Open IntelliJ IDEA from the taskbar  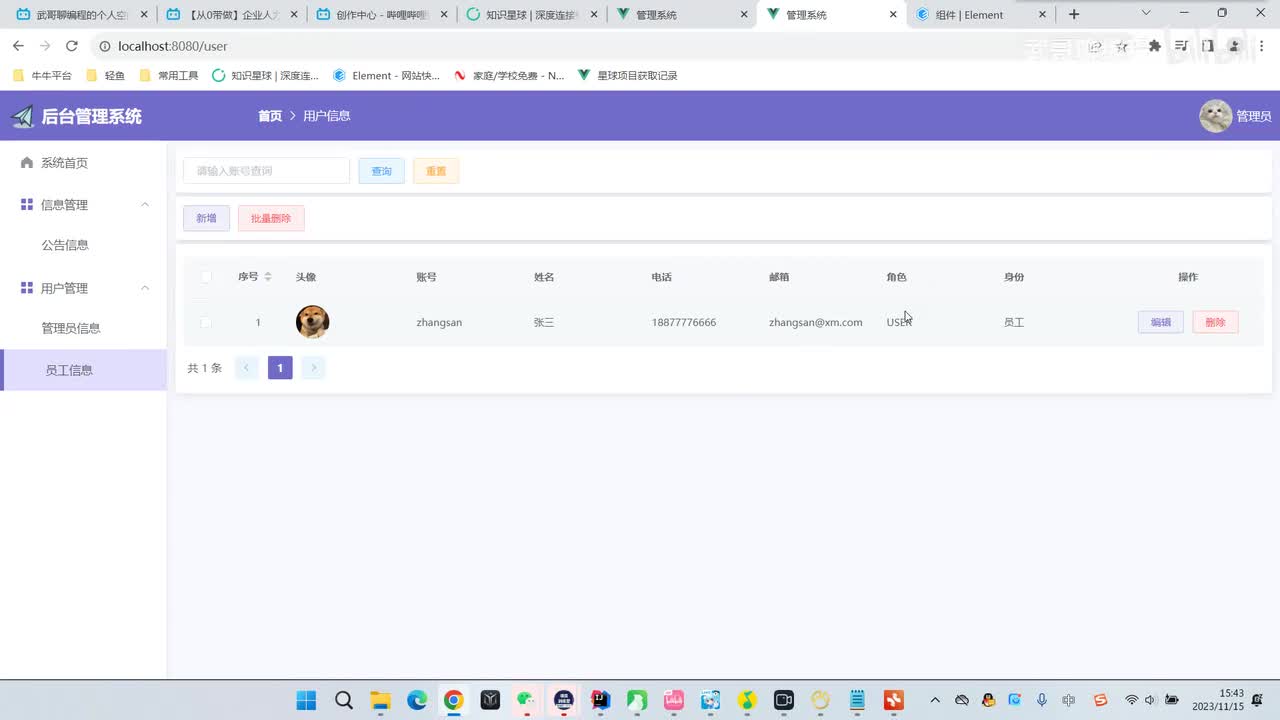click(600, 700)
